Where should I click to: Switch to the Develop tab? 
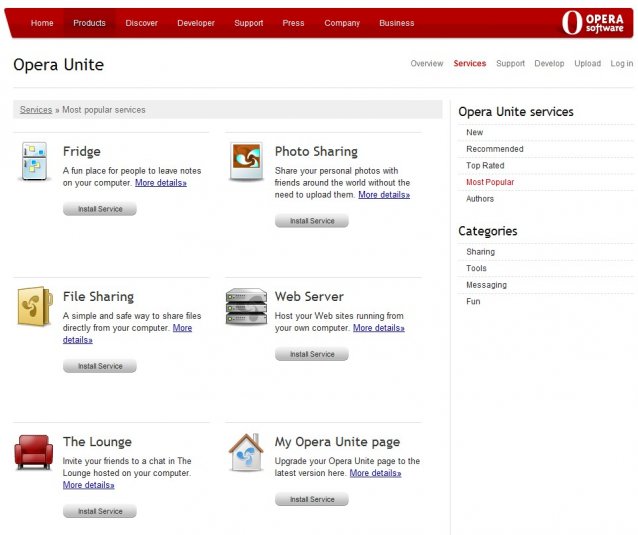click(549, 63)
